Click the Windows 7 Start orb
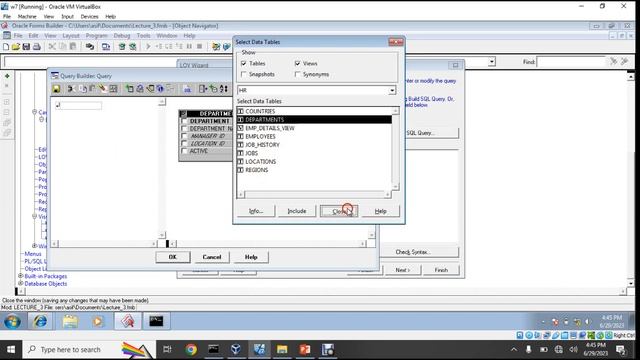The width and height of the screenshot is (640, 360). point(12,321)
